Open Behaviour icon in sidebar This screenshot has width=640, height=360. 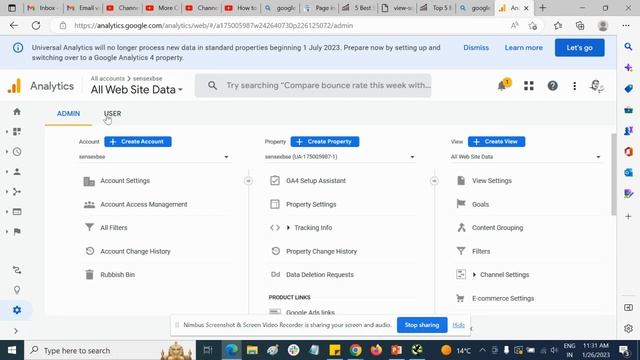[x=17, y=211]
